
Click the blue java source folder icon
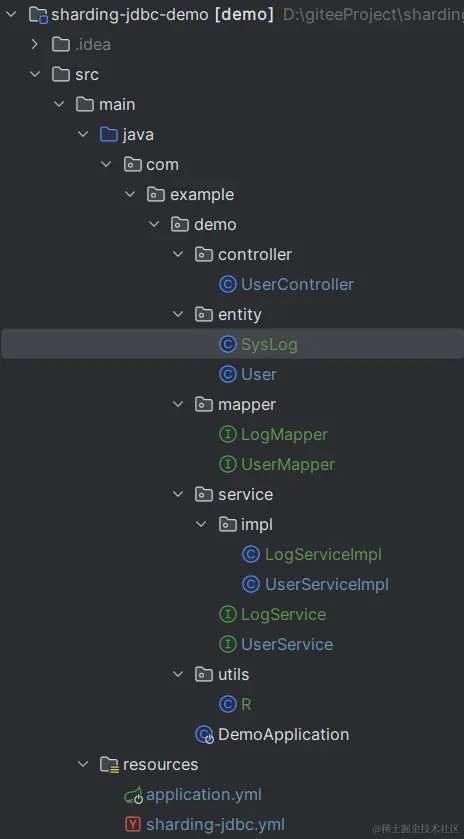pyautogui.click(x=109, y=134)
